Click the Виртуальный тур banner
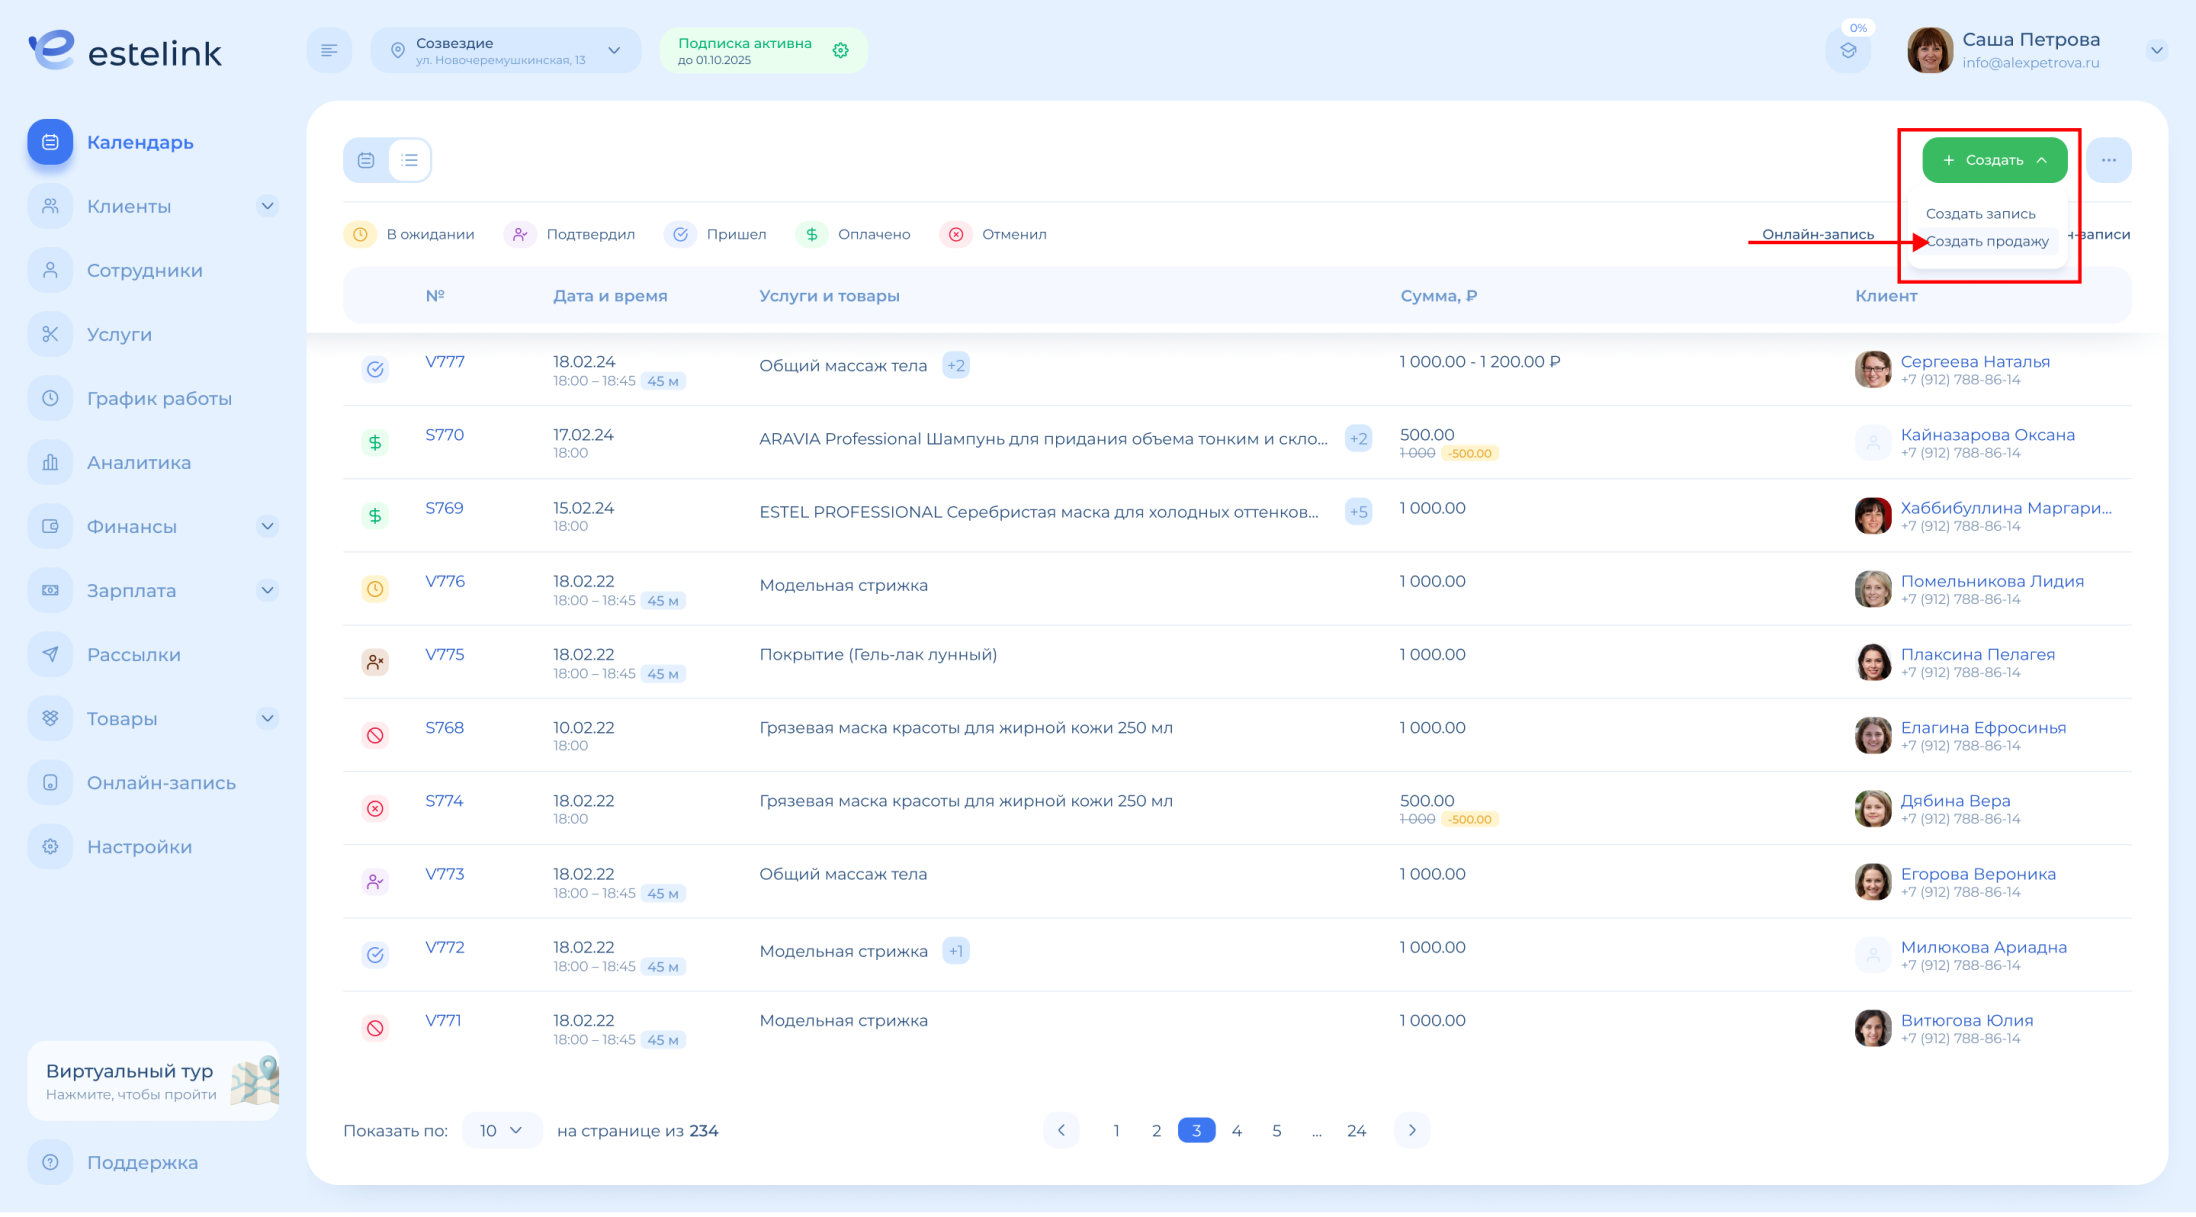This screenshot has width=2196, height=1217. tap(153, 1081)
